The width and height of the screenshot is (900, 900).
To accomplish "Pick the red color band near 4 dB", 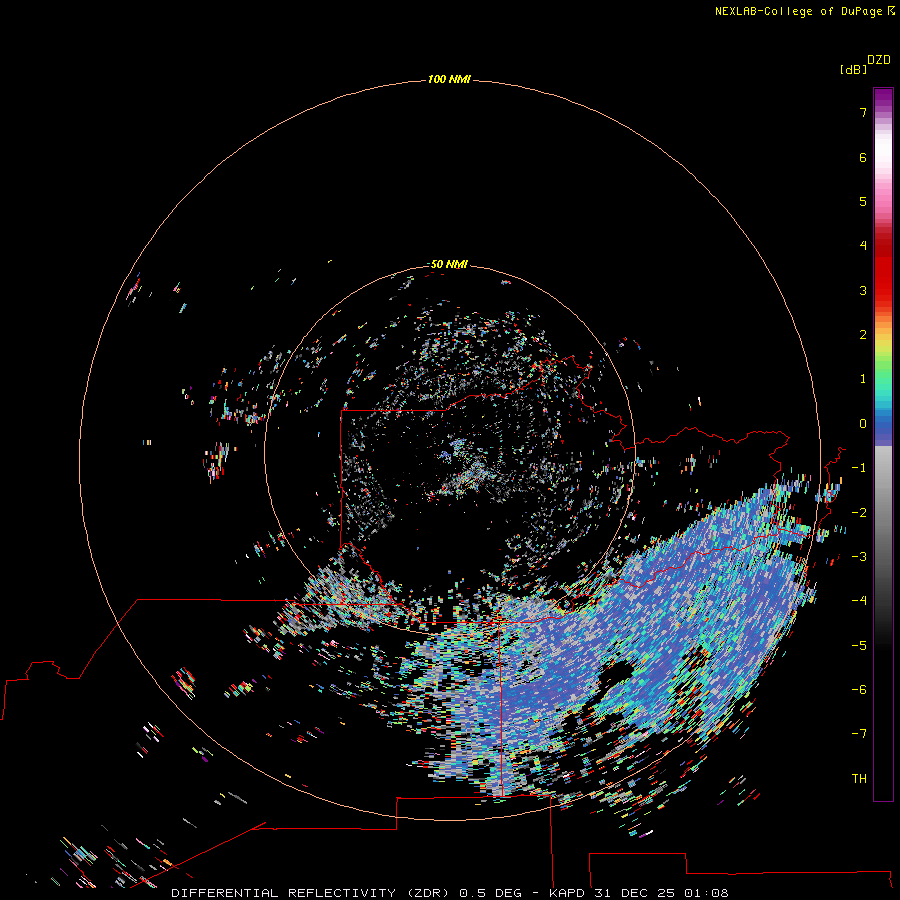I will 883,246.
